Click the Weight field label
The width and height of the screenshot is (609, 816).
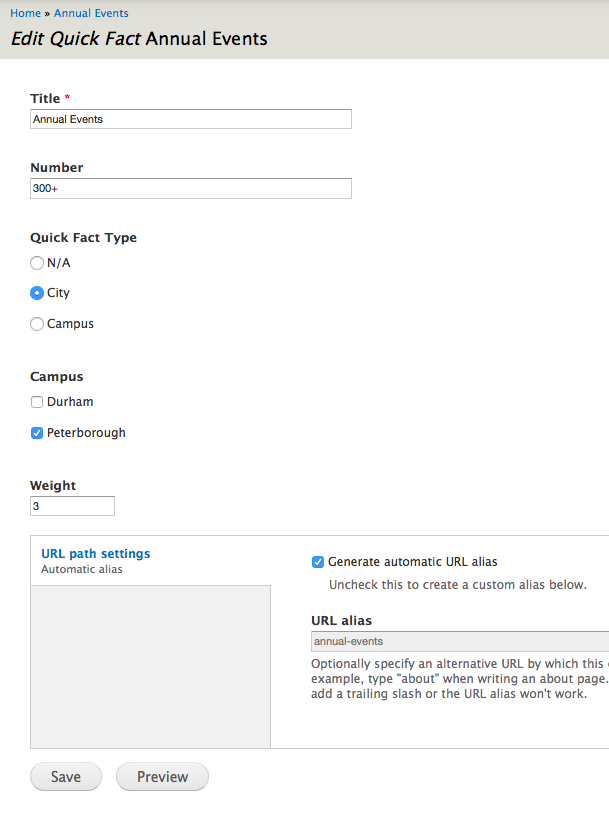tap(53, 485)
